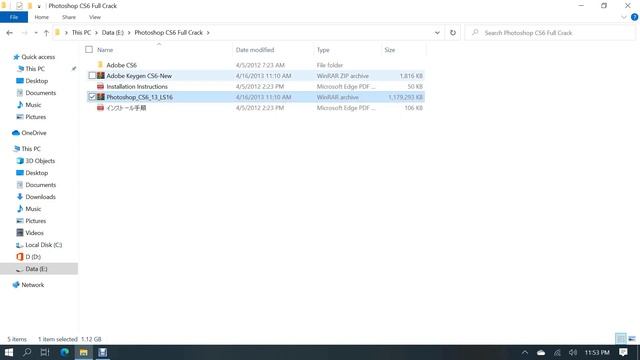The width and height of the screenshot is (640, 360).
Task: Select the Adobe CS6 file name
Action: (121, 65)
